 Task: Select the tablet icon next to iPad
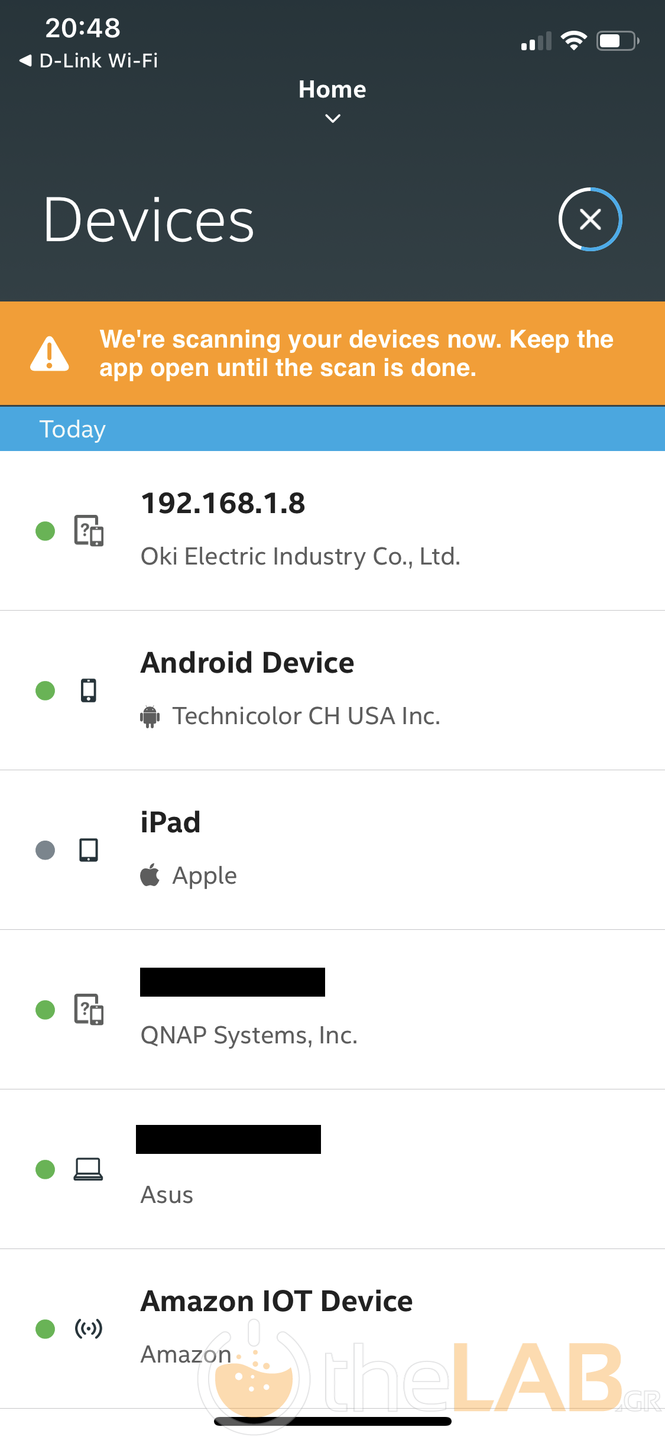point(88,849)
